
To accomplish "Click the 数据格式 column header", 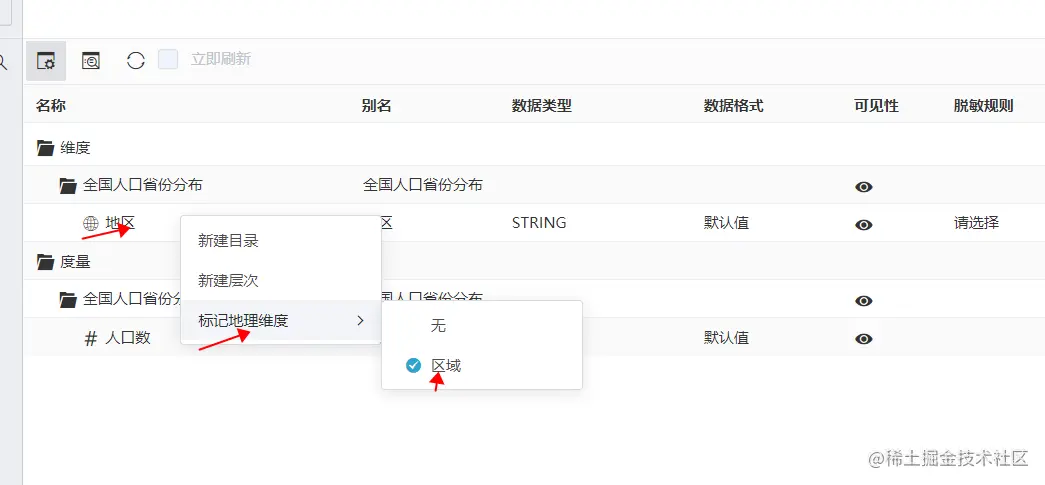I will click(734, 105).
